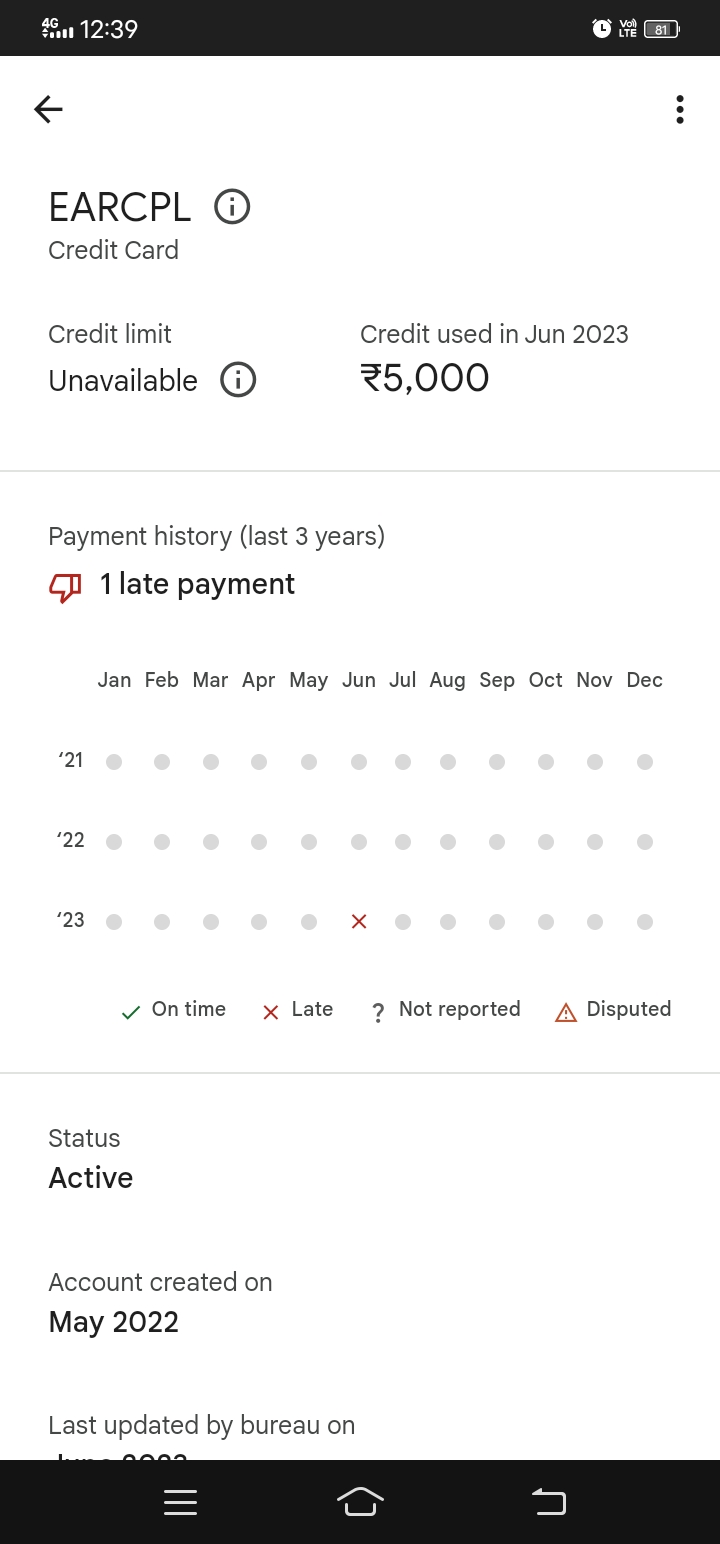Tap the May 2022 account creation date

click(114, 1322)
